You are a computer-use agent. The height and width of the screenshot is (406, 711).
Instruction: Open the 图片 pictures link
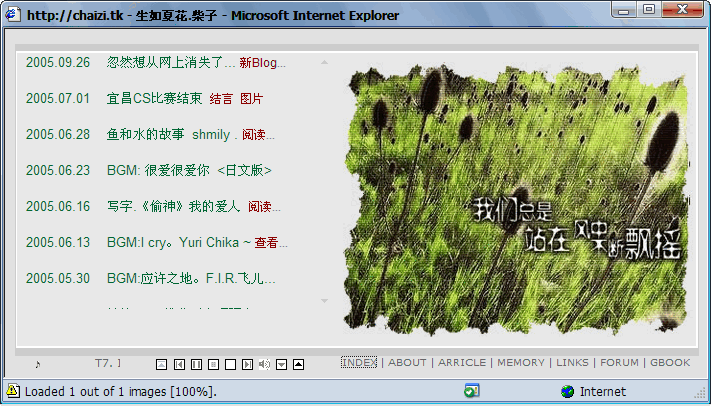pos(252,99)
